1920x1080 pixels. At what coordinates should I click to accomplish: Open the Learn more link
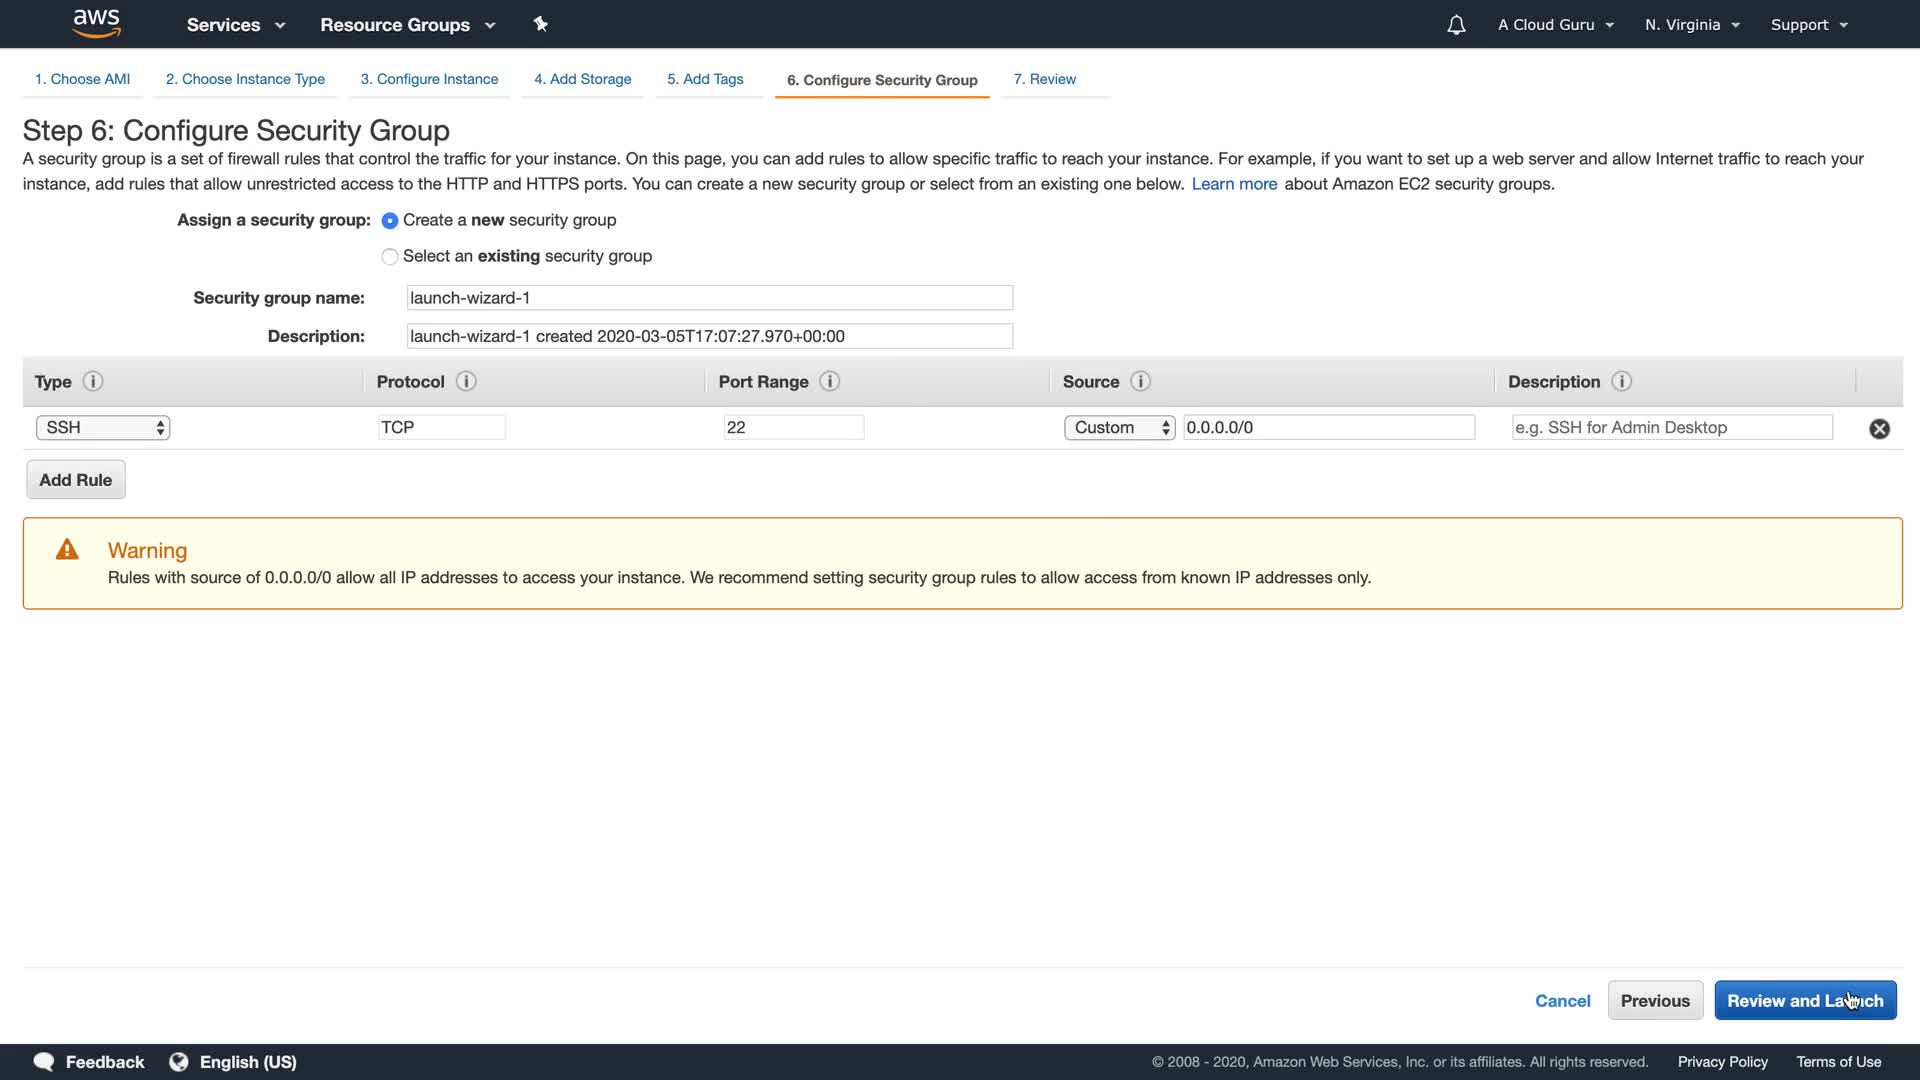coord(1234,184)
